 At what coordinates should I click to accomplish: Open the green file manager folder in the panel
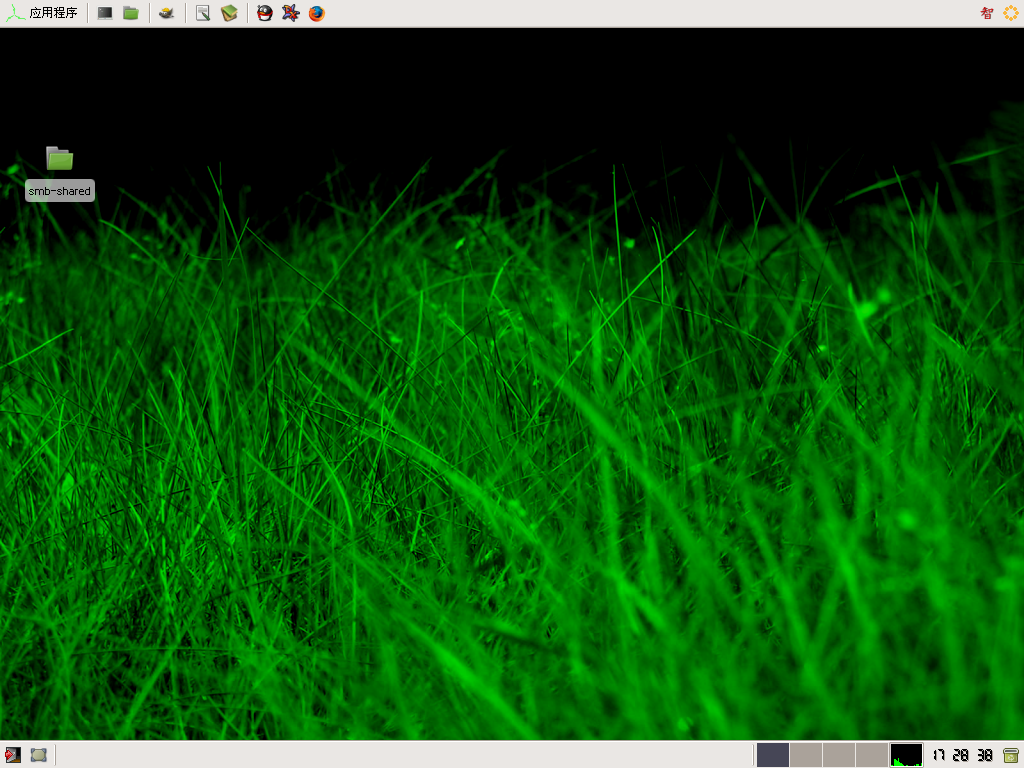(x=131, y=13)
